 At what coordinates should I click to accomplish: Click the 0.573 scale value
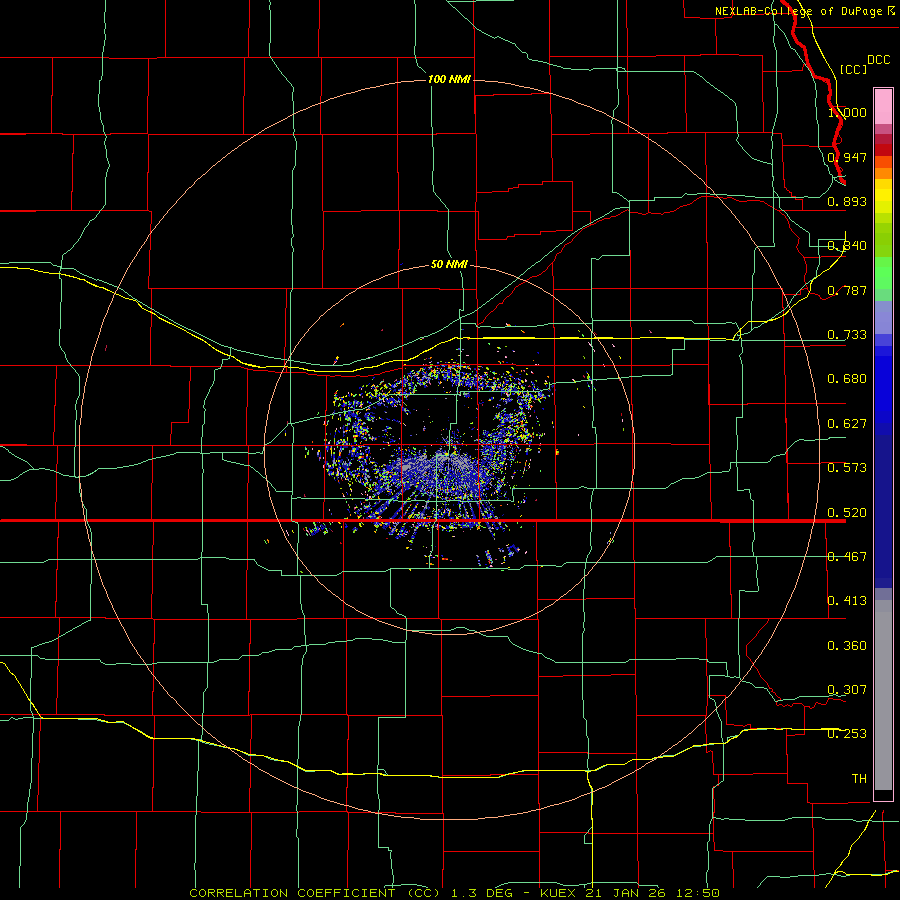847,468
